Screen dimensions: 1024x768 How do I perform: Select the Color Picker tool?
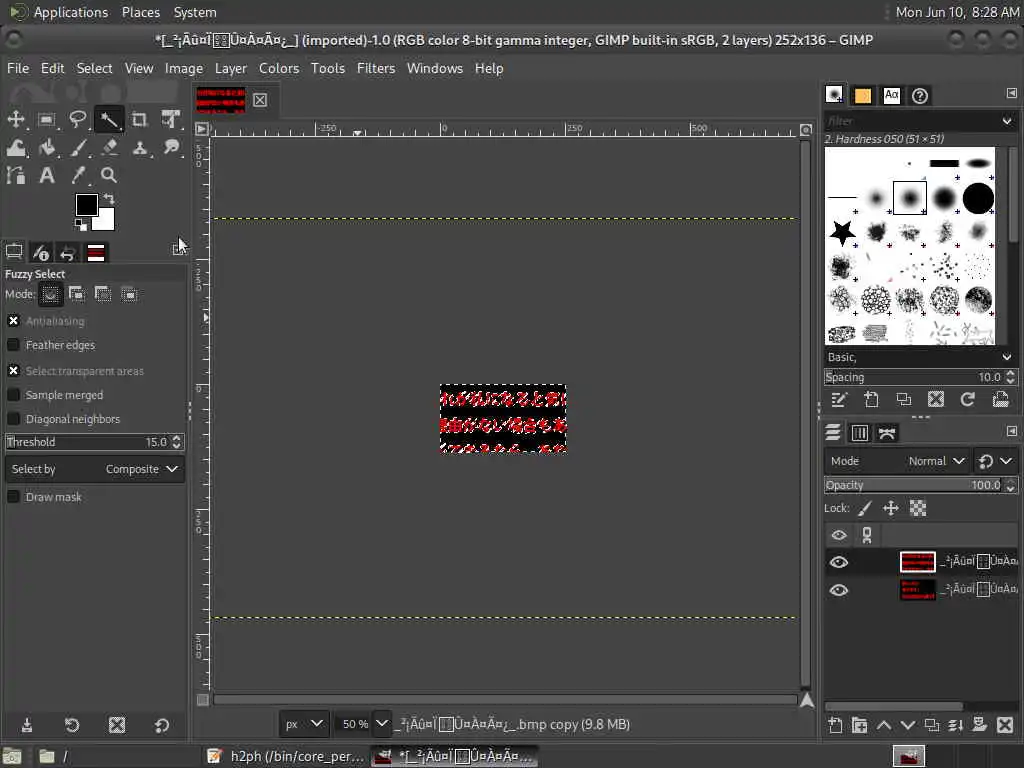[x=78, y=175]
